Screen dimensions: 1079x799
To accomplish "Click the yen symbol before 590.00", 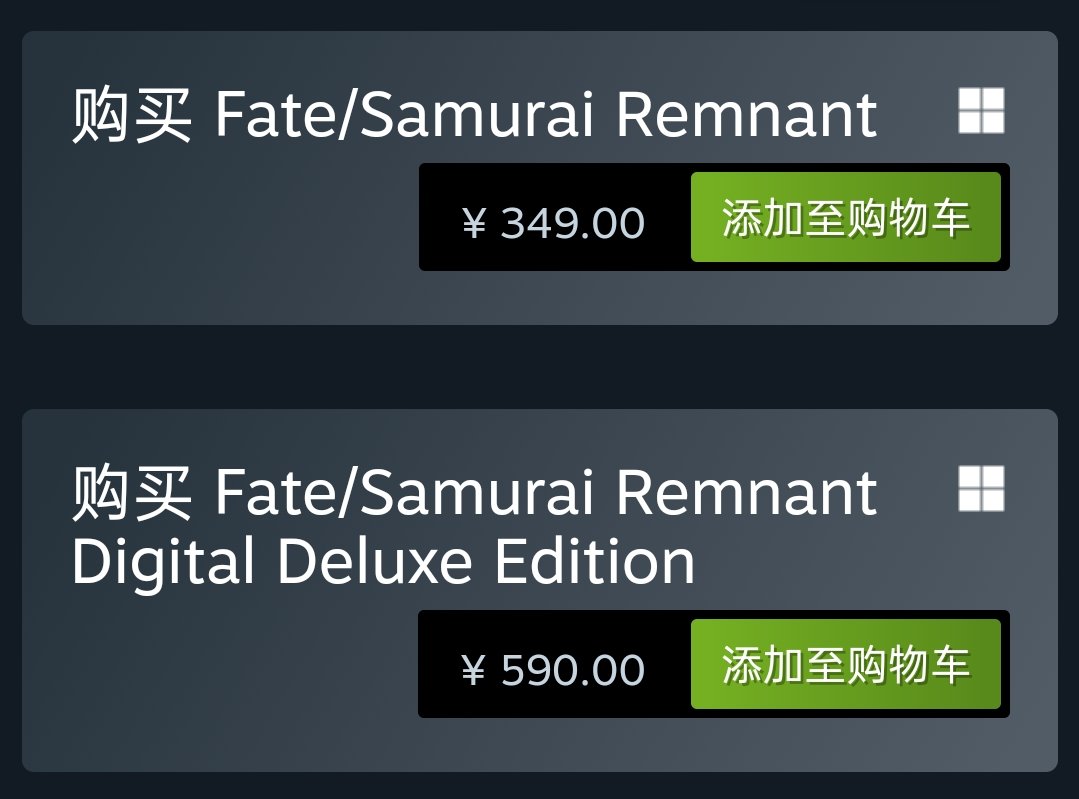I will [x=474, y=670].
